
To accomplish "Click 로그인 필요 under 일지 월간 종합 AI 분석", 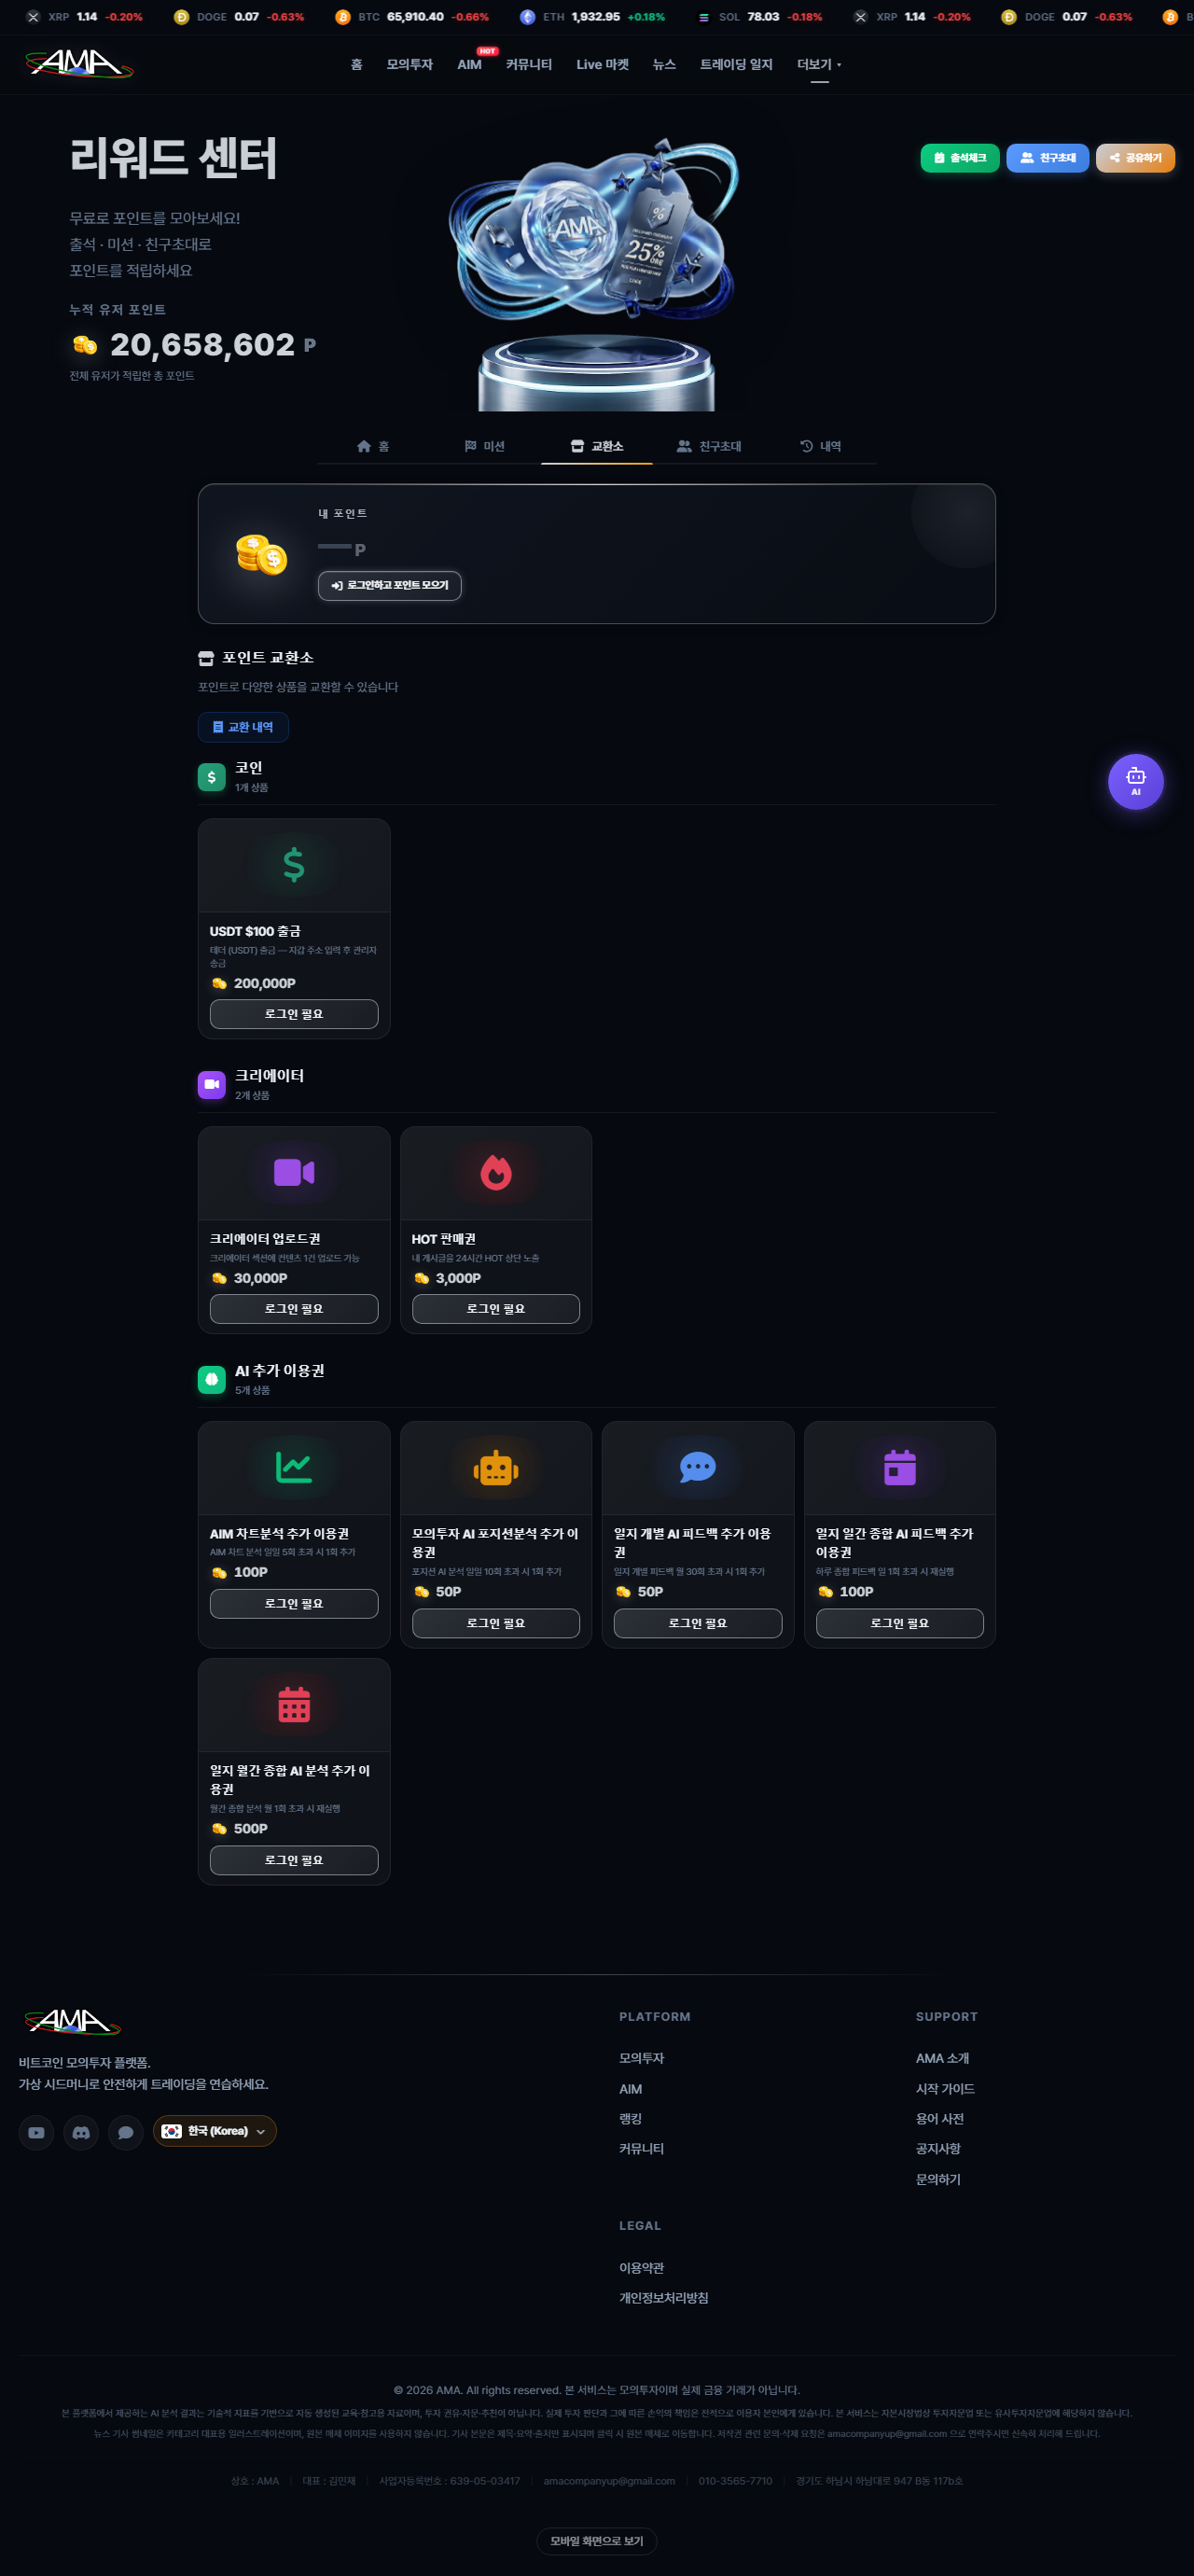I will coord(294,1860).
